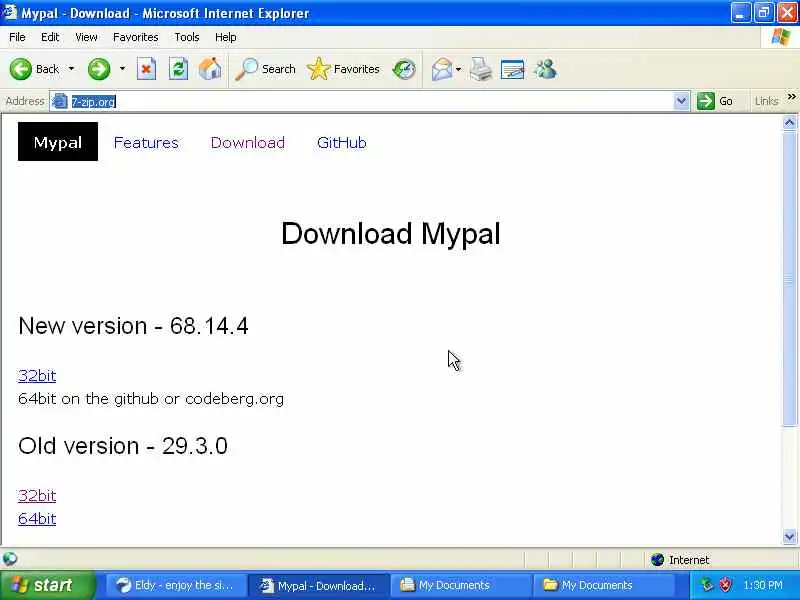The width and height of the screenshot is (800, 600).
Task: Click the Old version - 29.3.0 heading
Action: click(123, 446)
